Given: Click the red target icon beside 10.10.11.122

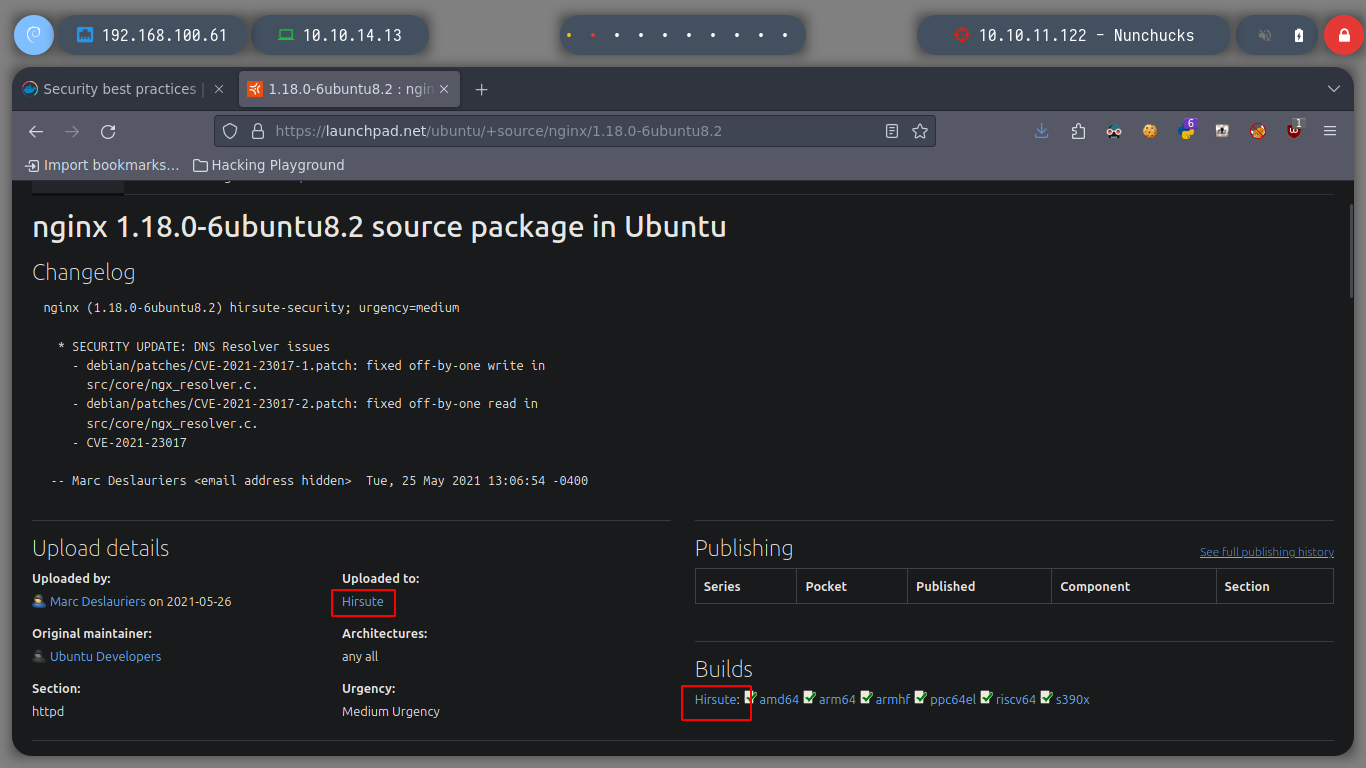Looking at the screenshot, I should (x=962, y=35).
